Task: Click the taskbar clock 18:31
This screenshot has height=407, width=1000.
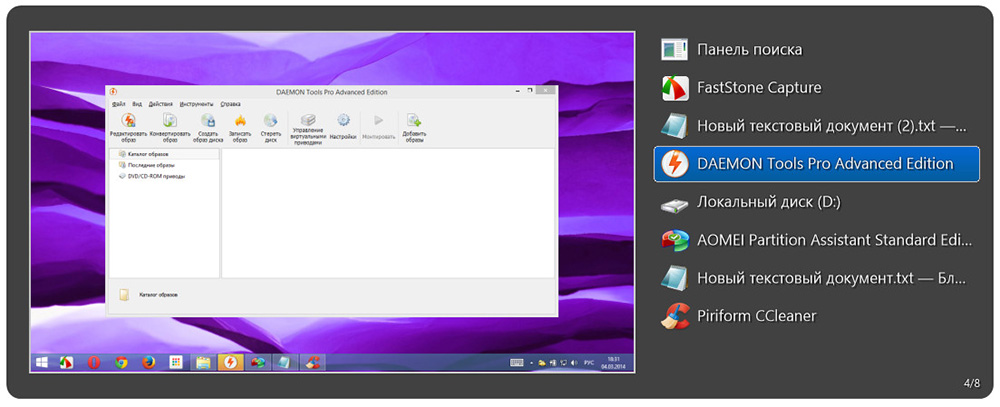Action: tap(614, 363)
